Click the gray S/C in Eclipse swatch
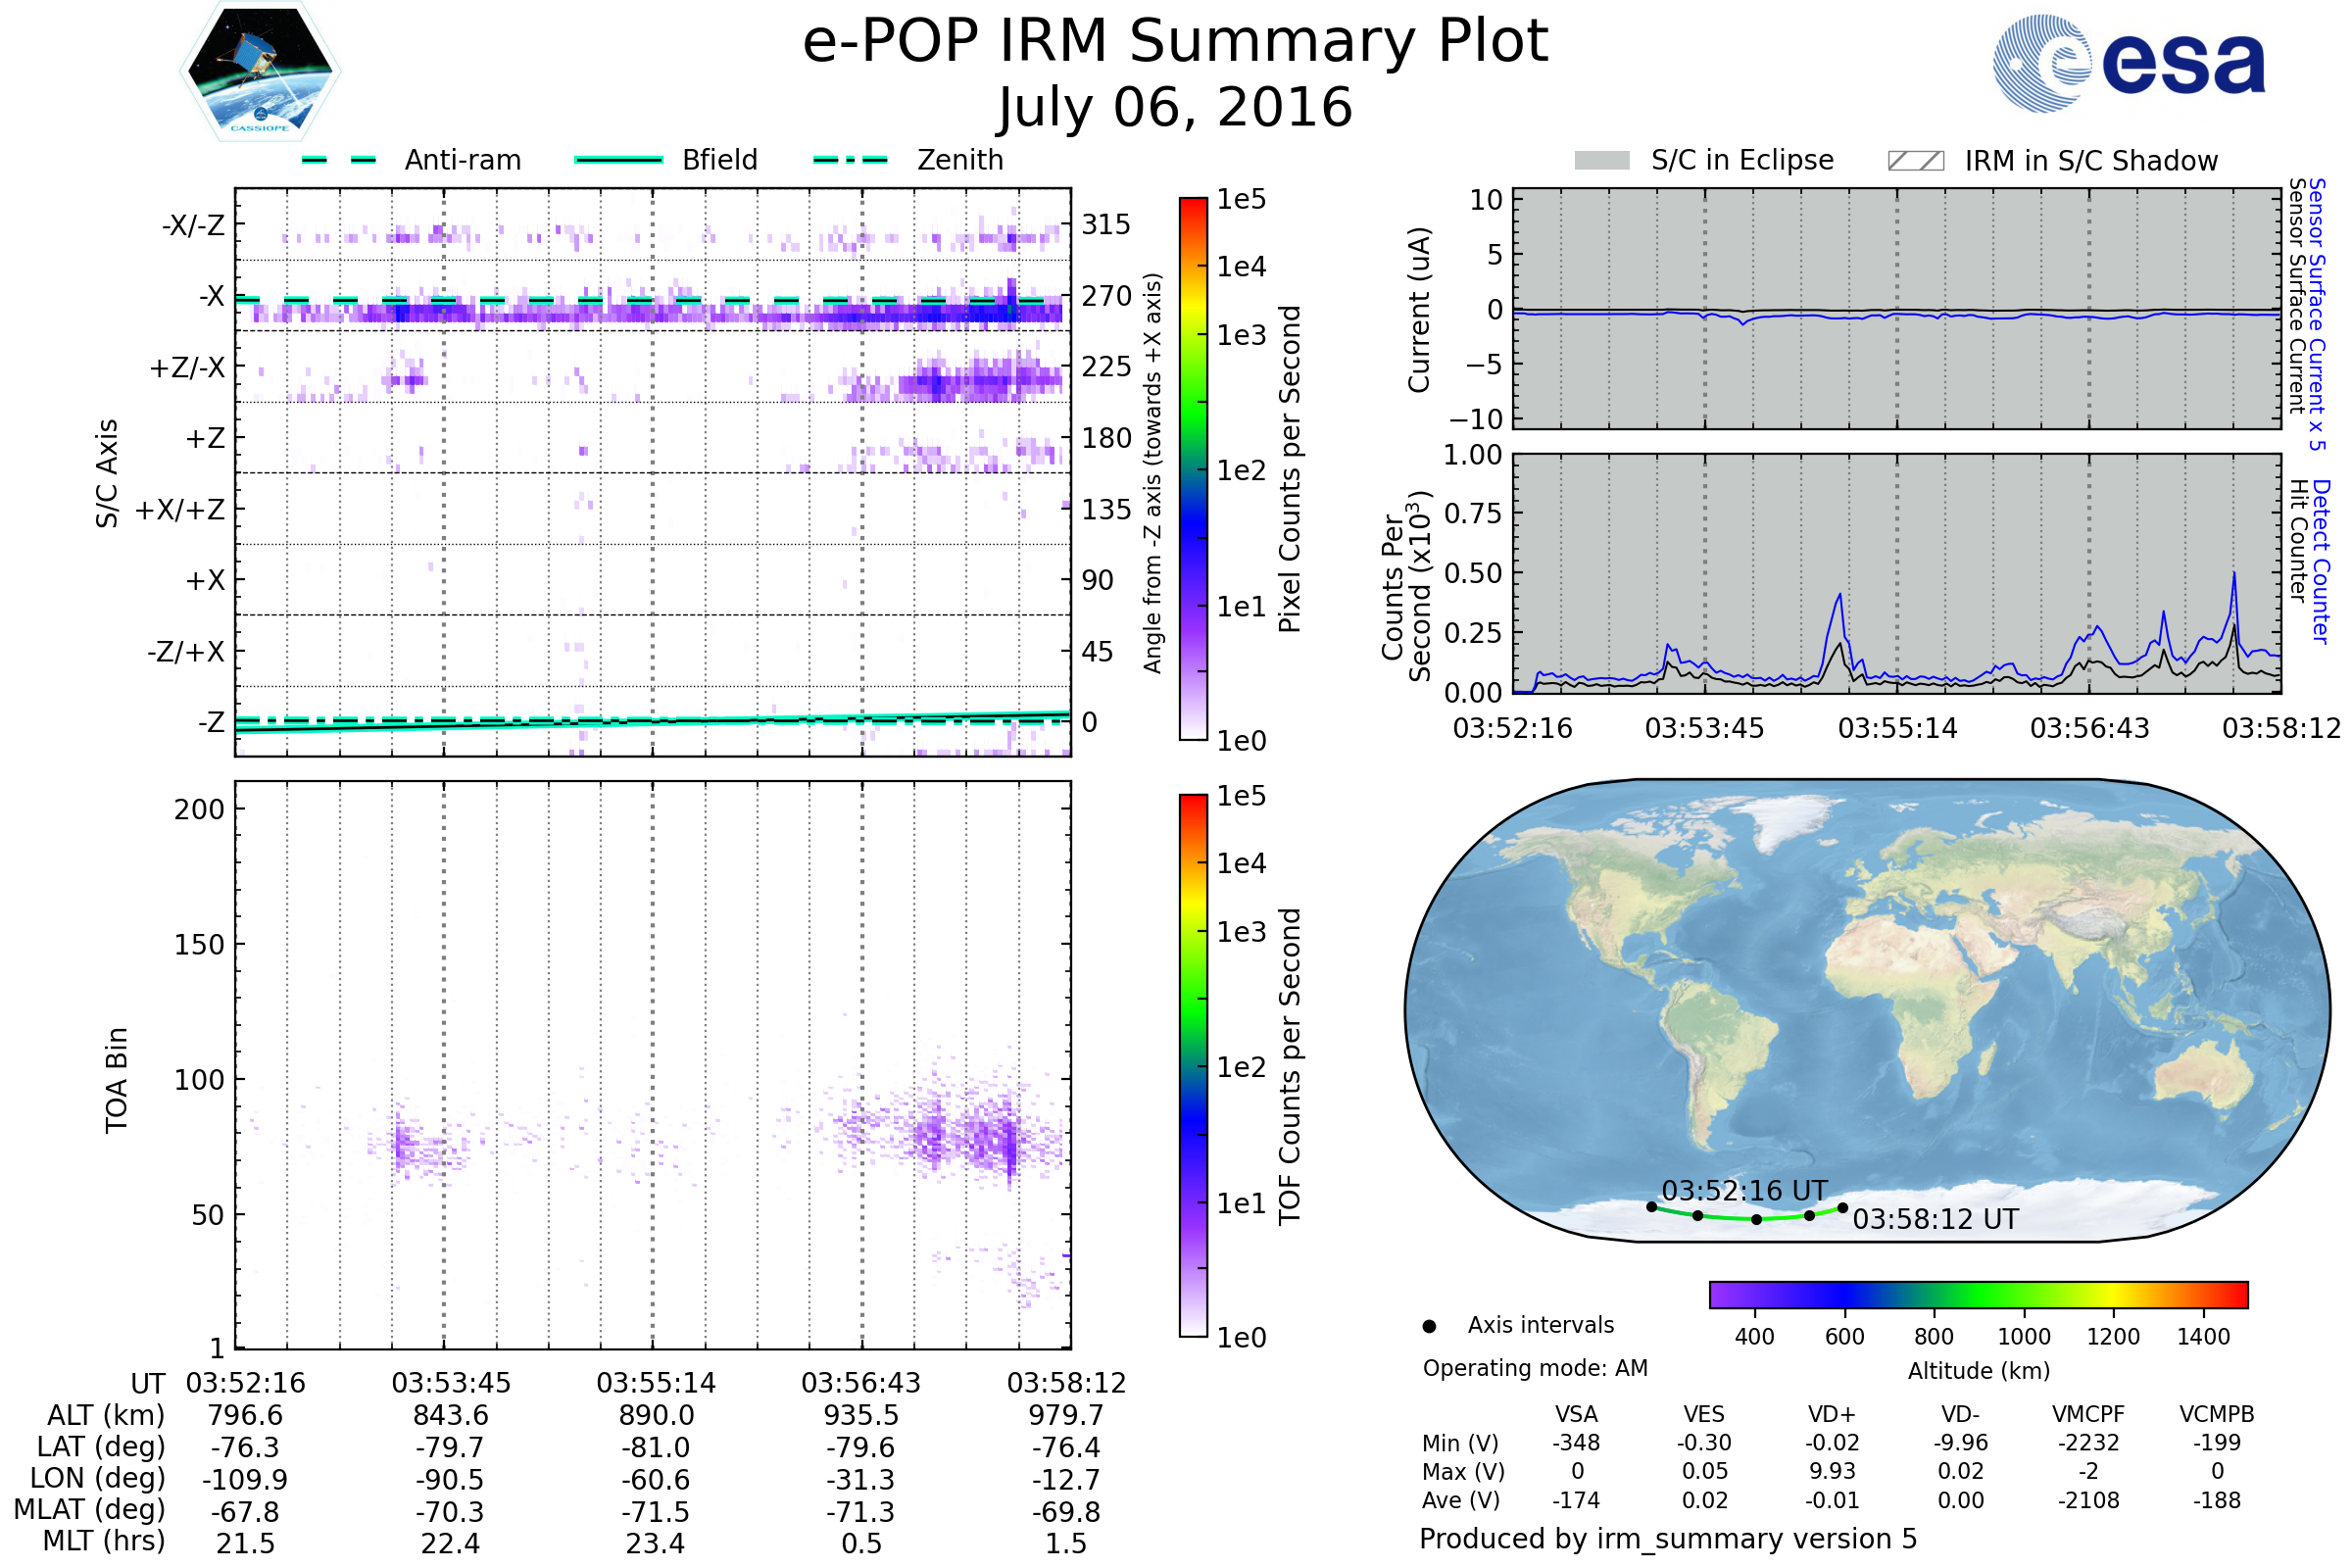The height and width of the screenshot is (1568, 2352). coord(1601,161)
